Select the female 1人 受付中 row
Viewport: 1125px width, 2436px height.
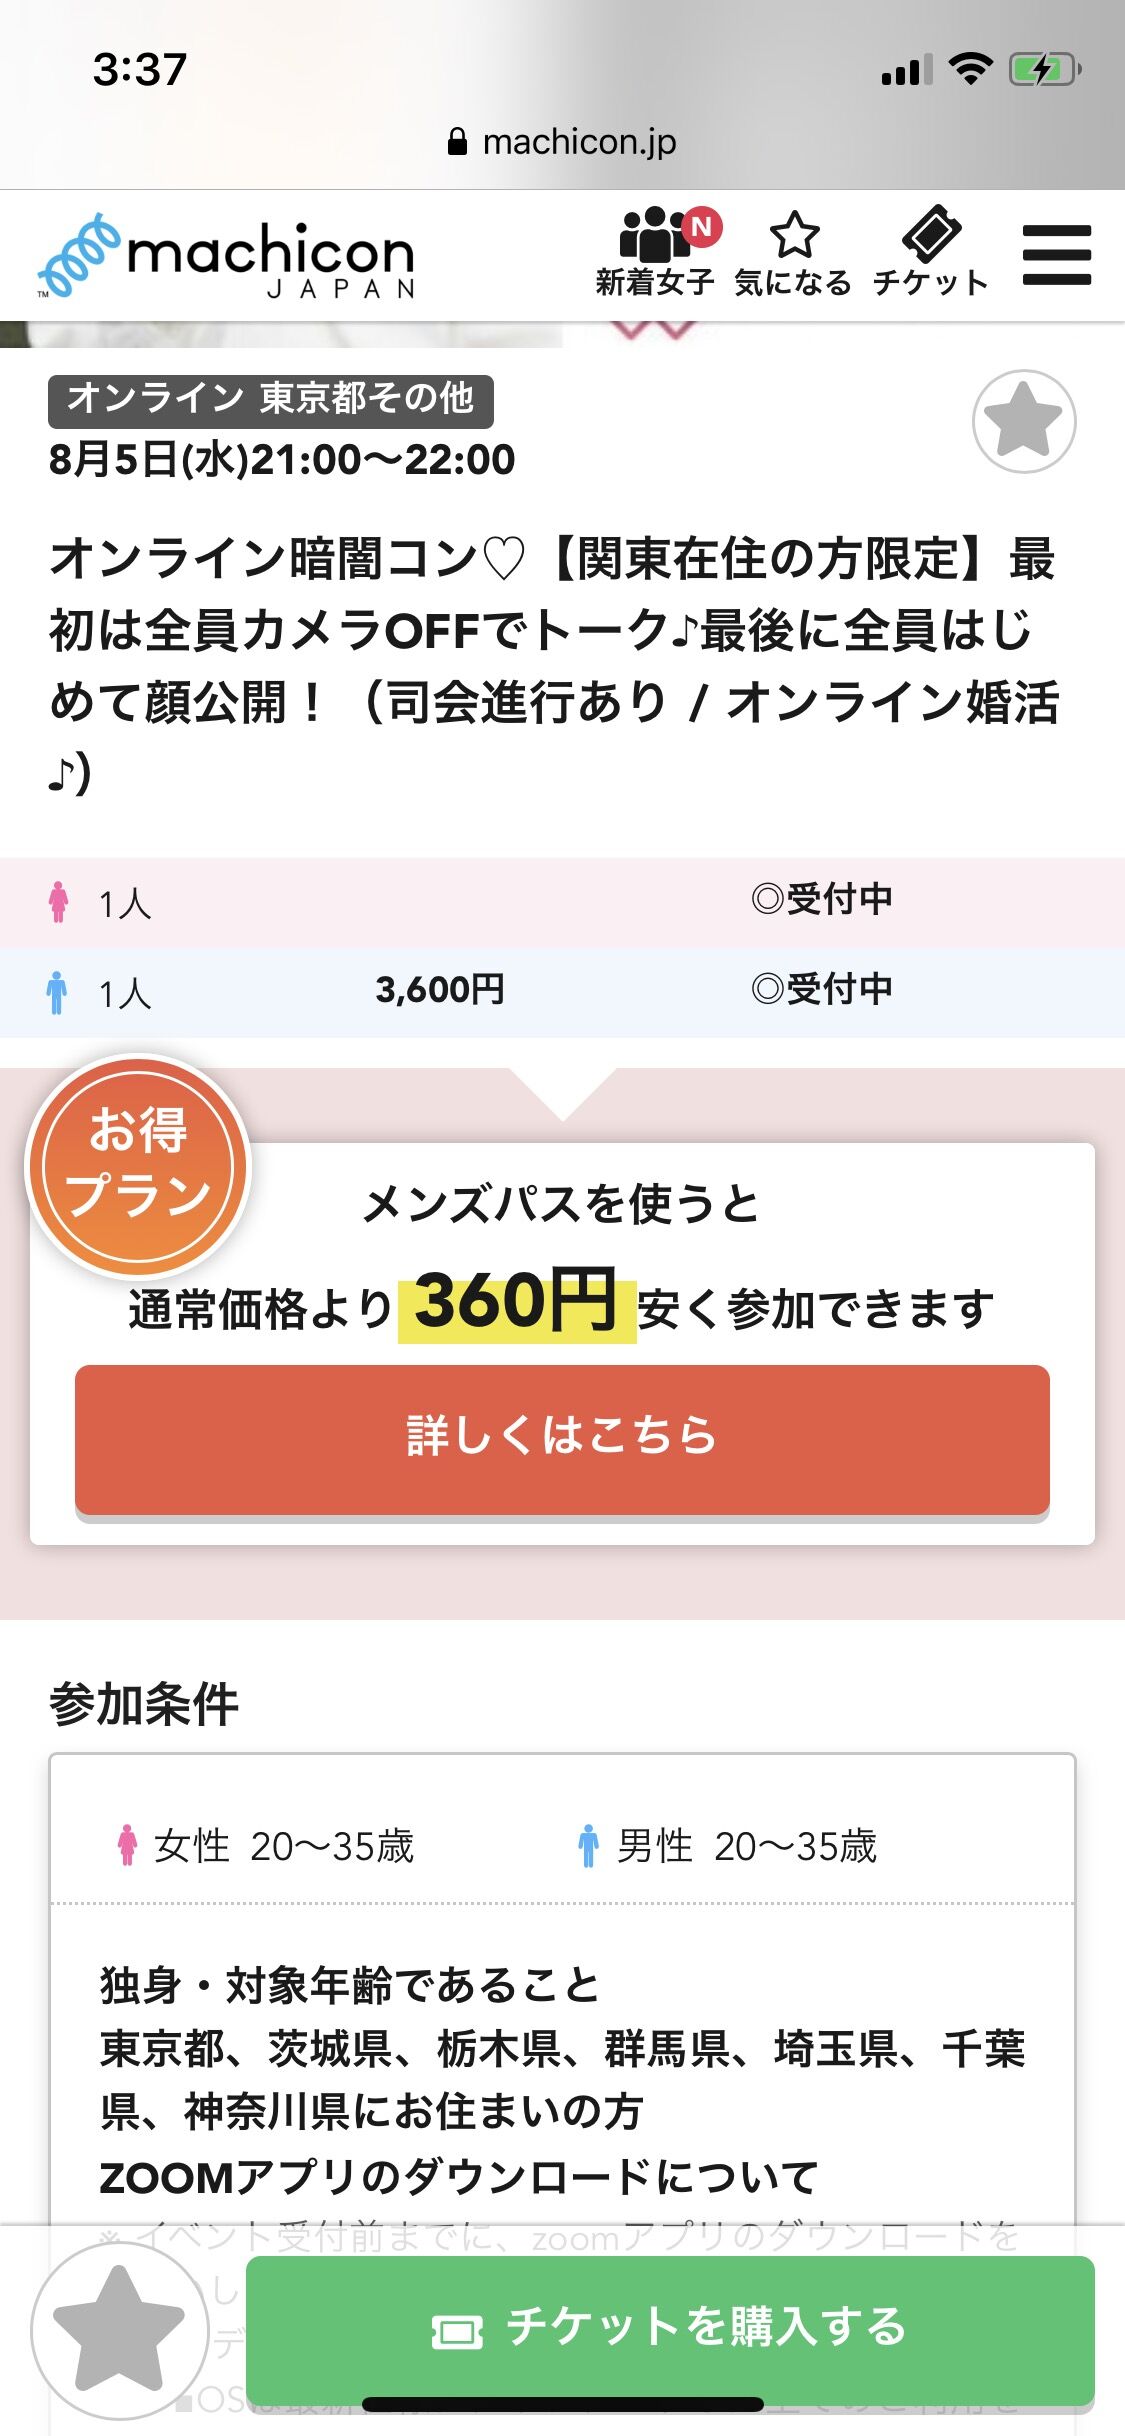coord(562,902)
